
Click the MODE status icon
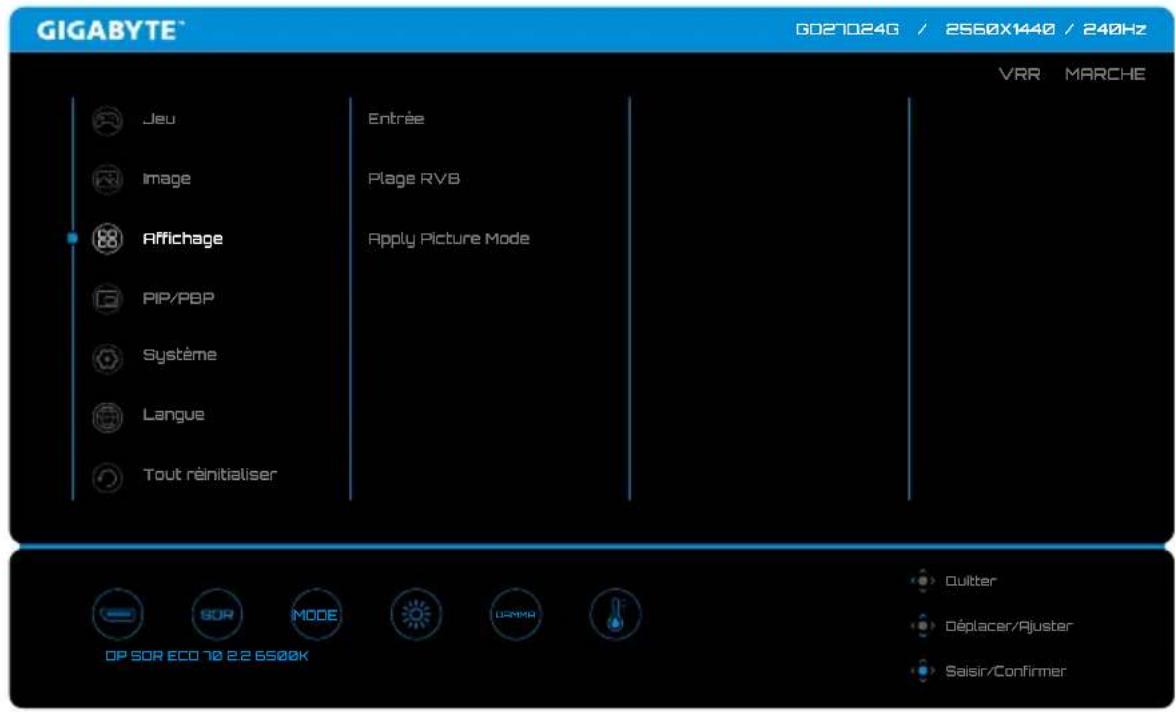316,614
